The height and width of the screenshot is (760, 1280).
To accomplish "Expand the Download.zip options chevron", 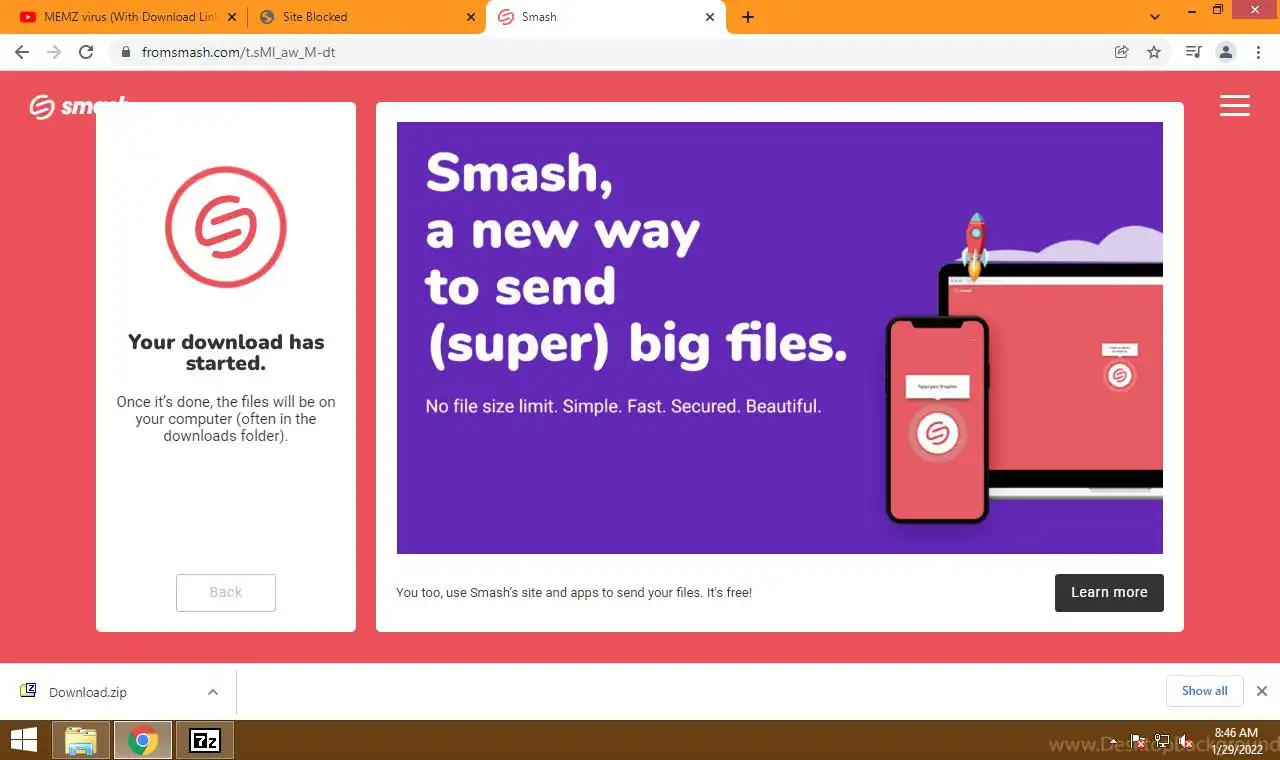I will [213, 692].
